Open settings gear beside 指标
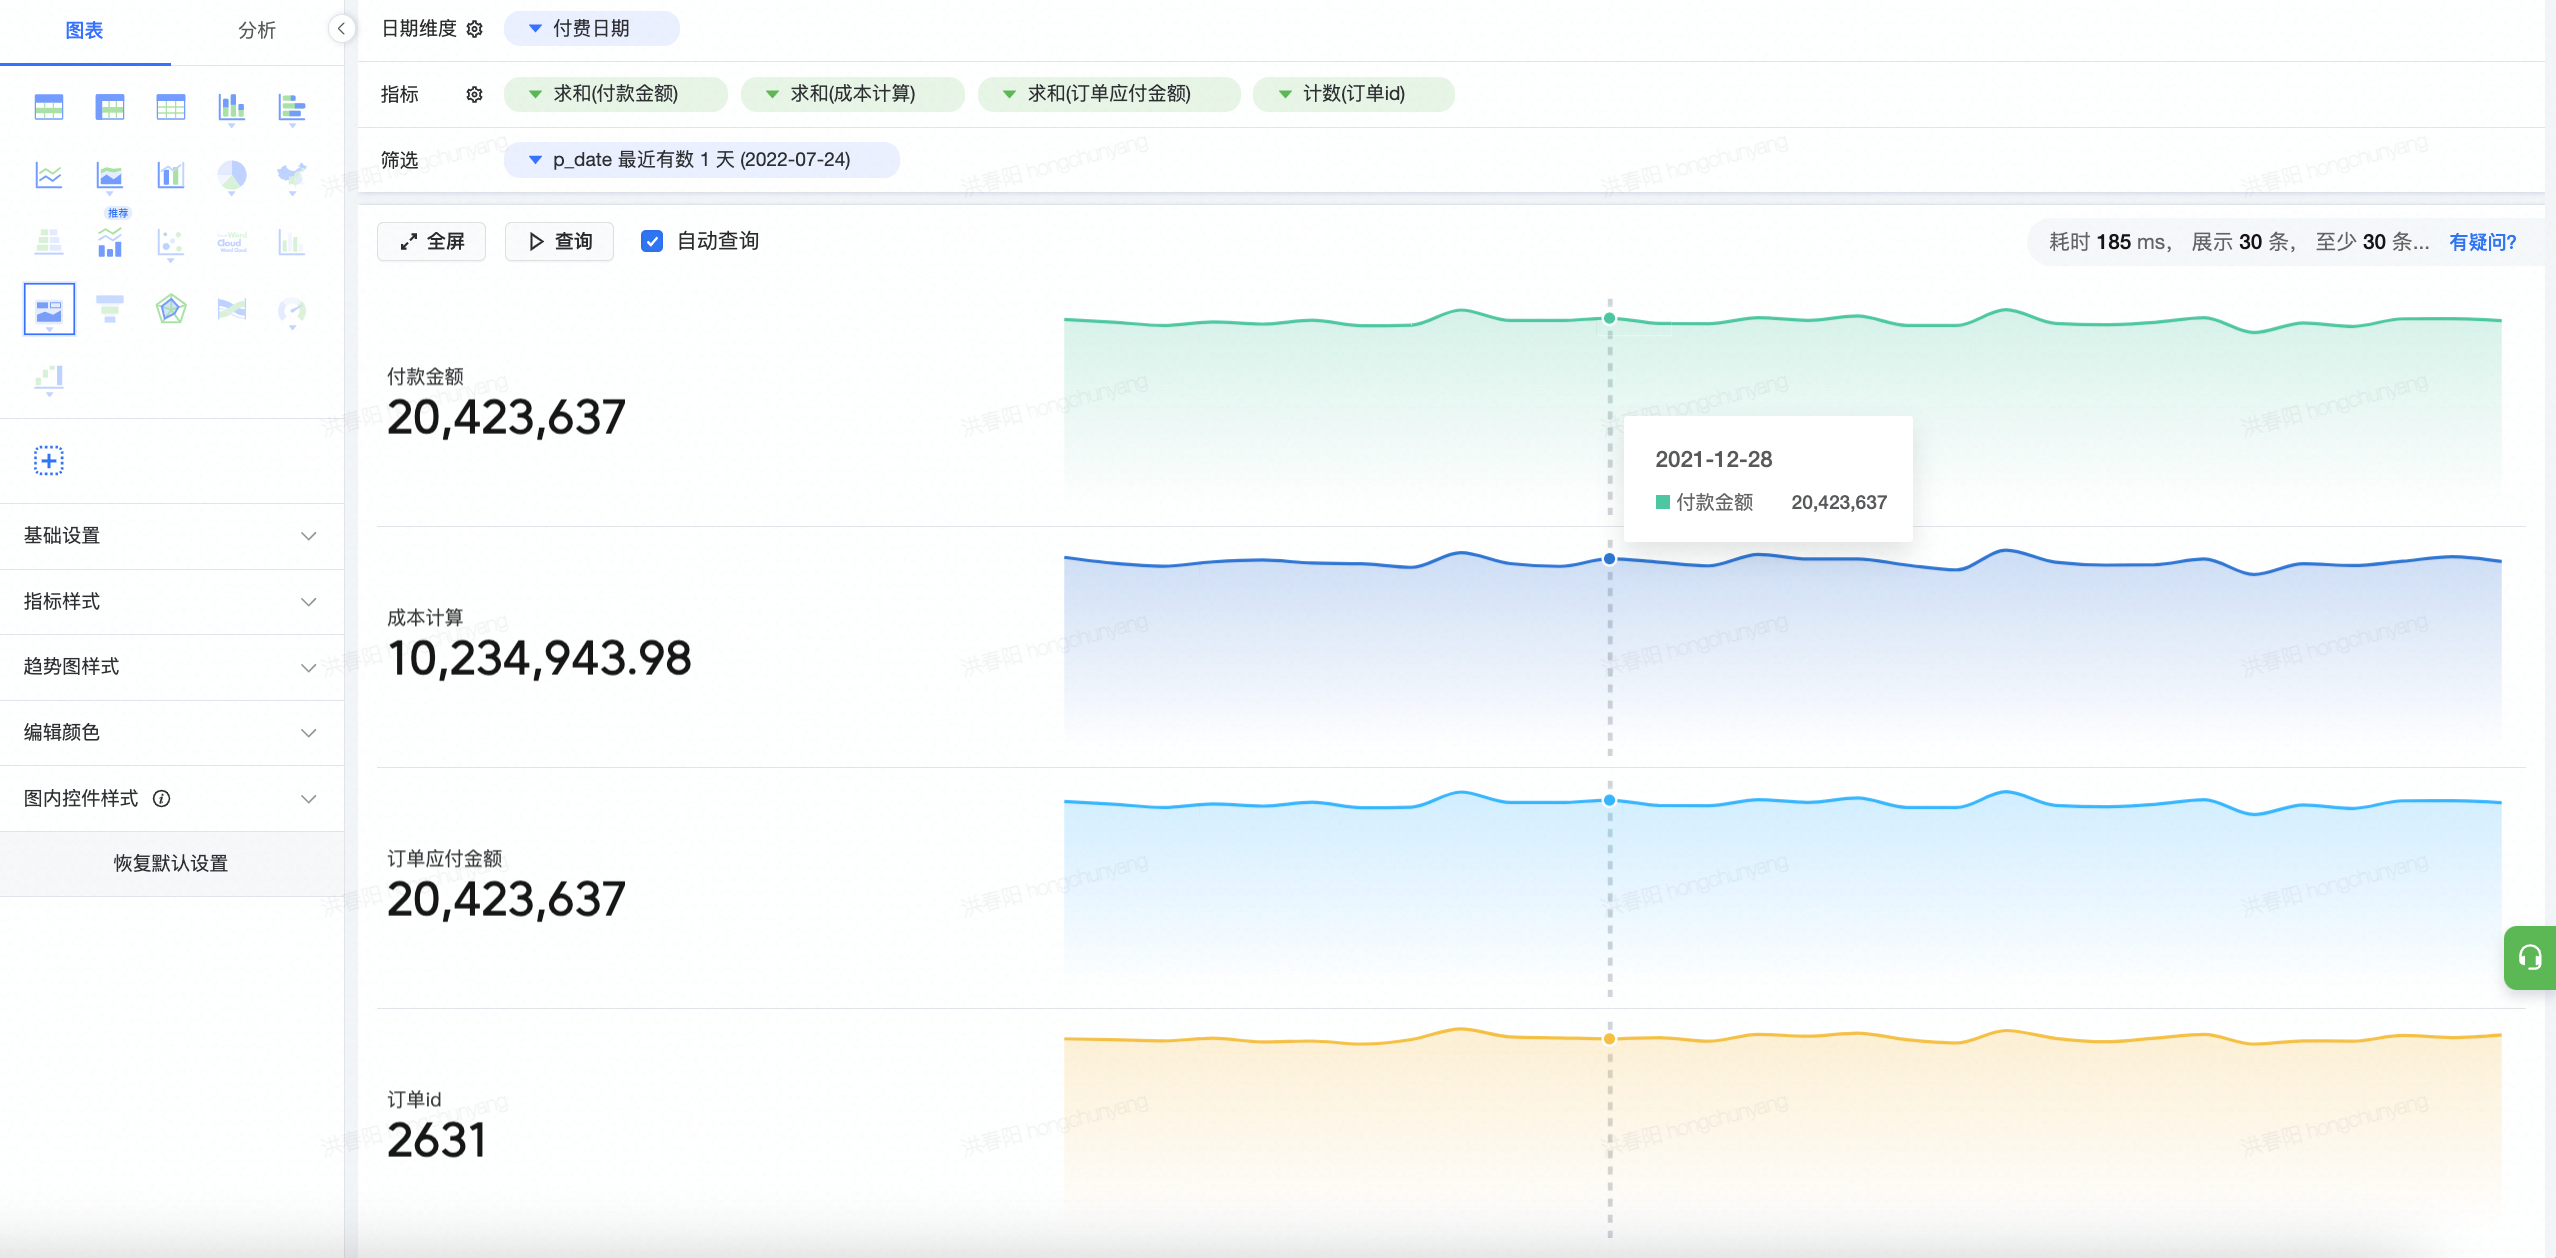The width and height of the screenshot is (2556, 1258). pos(475,94)
